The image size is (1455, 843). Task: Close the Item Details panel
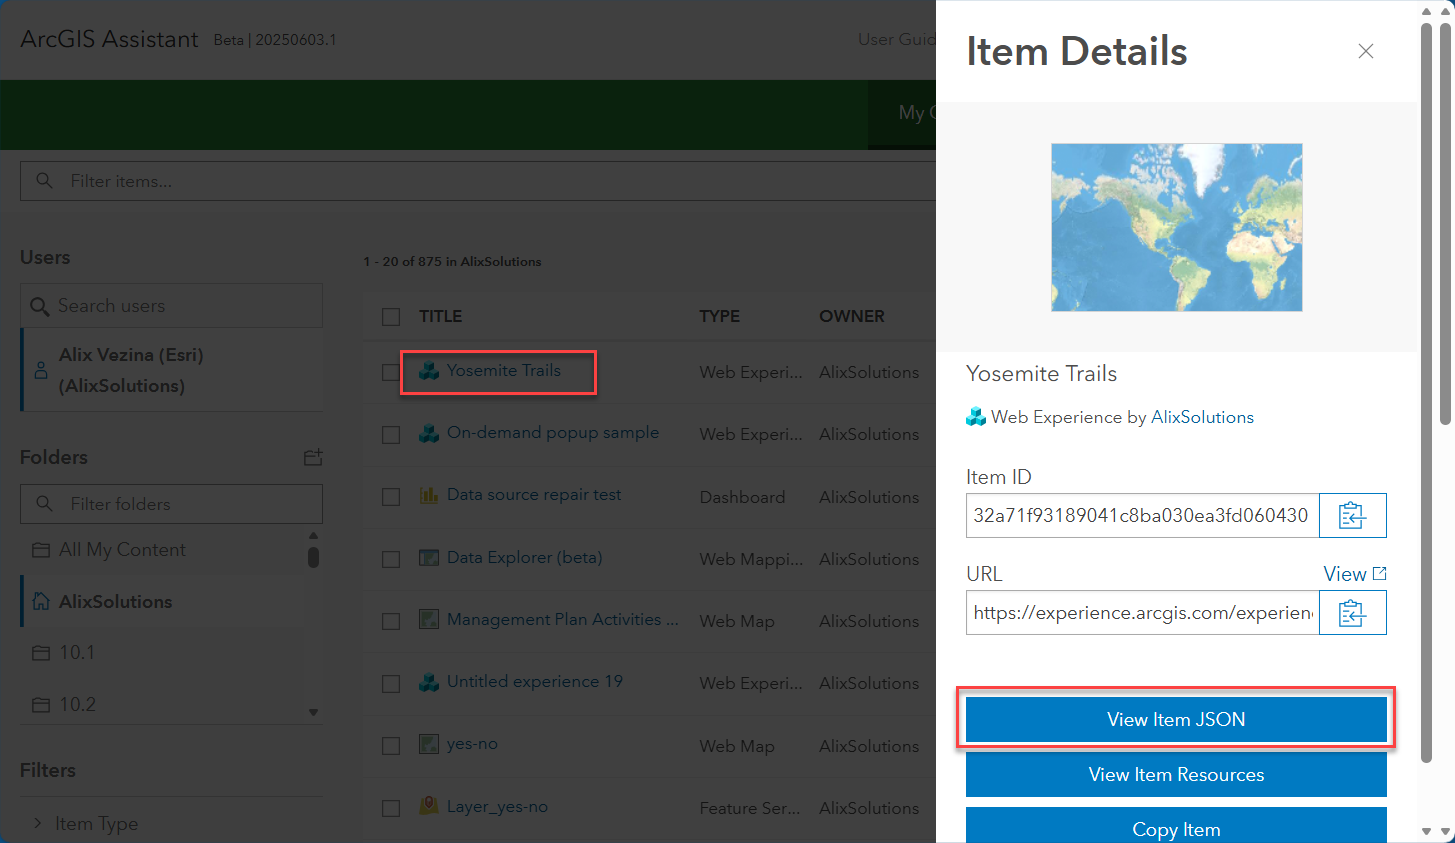[x=1366, y=51]
